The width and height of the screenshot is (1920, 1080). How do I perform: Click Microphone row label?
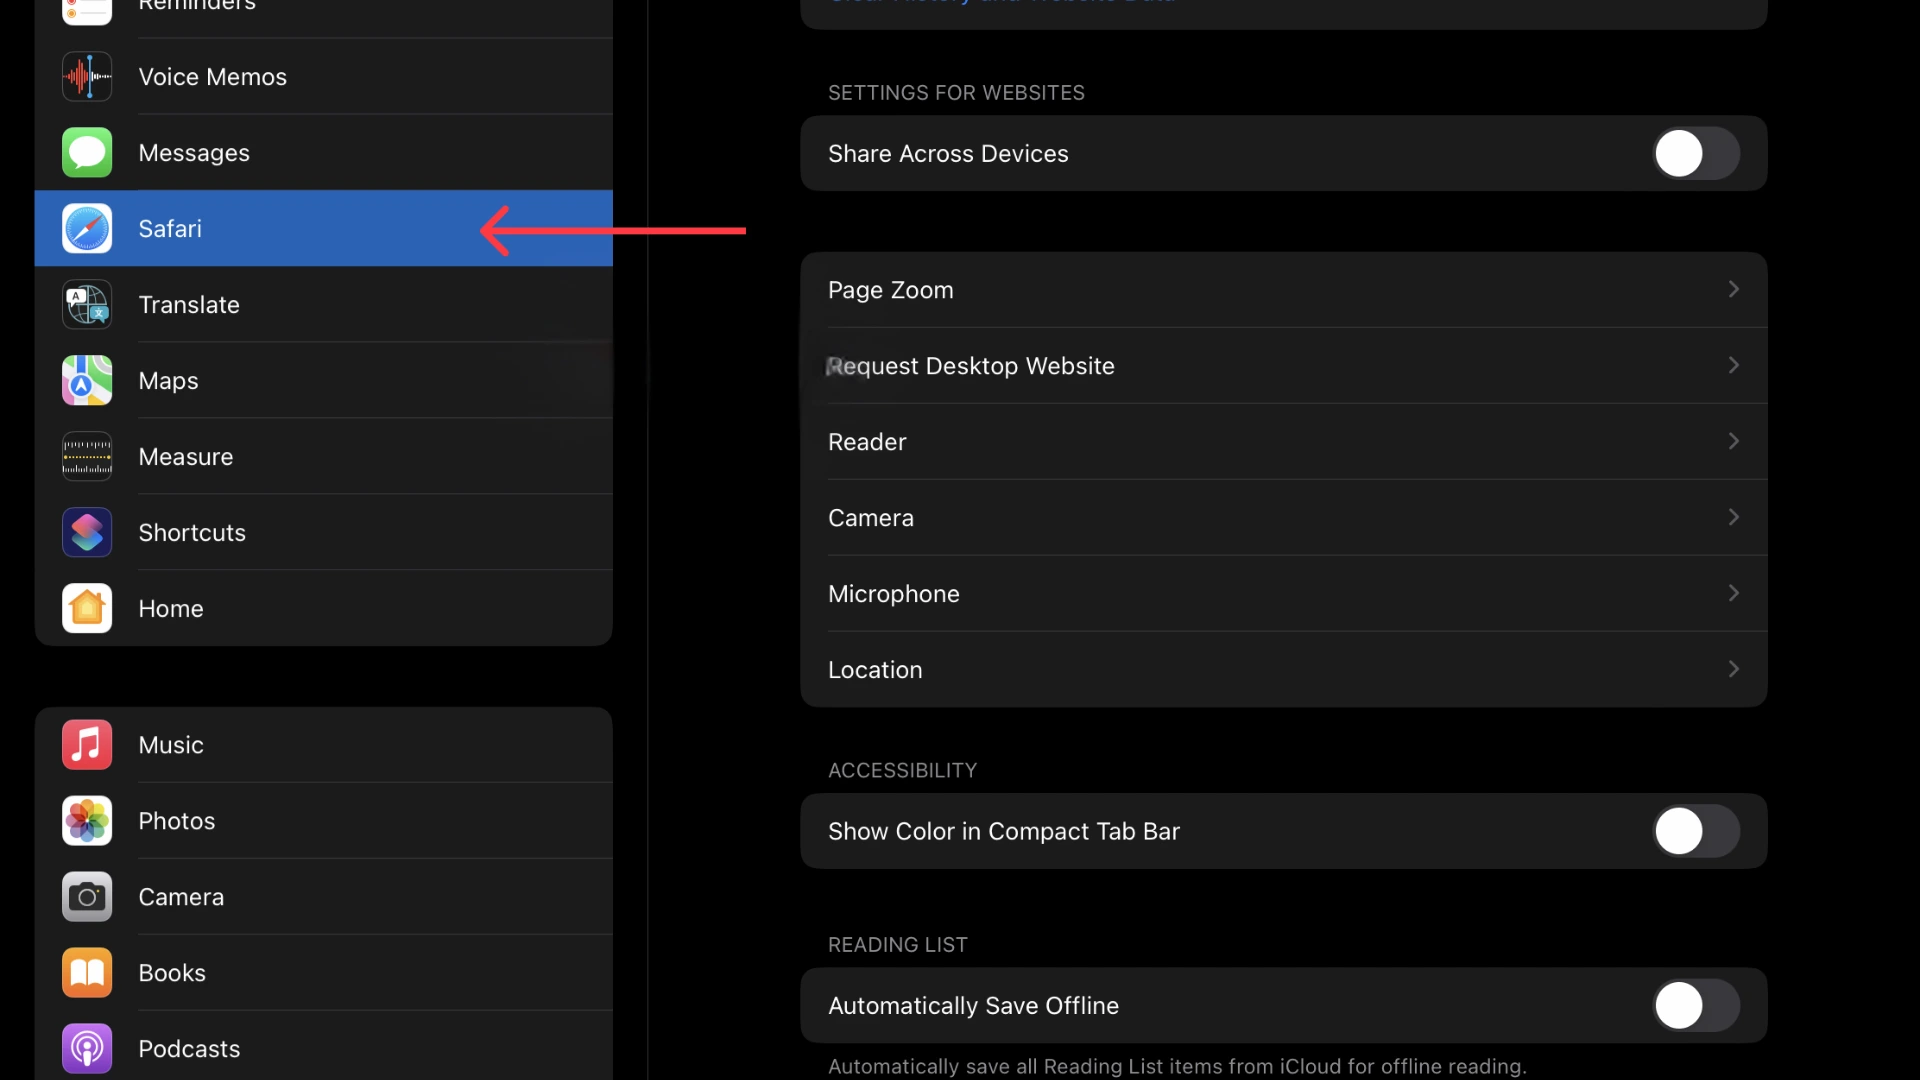(x=894, y=594)
